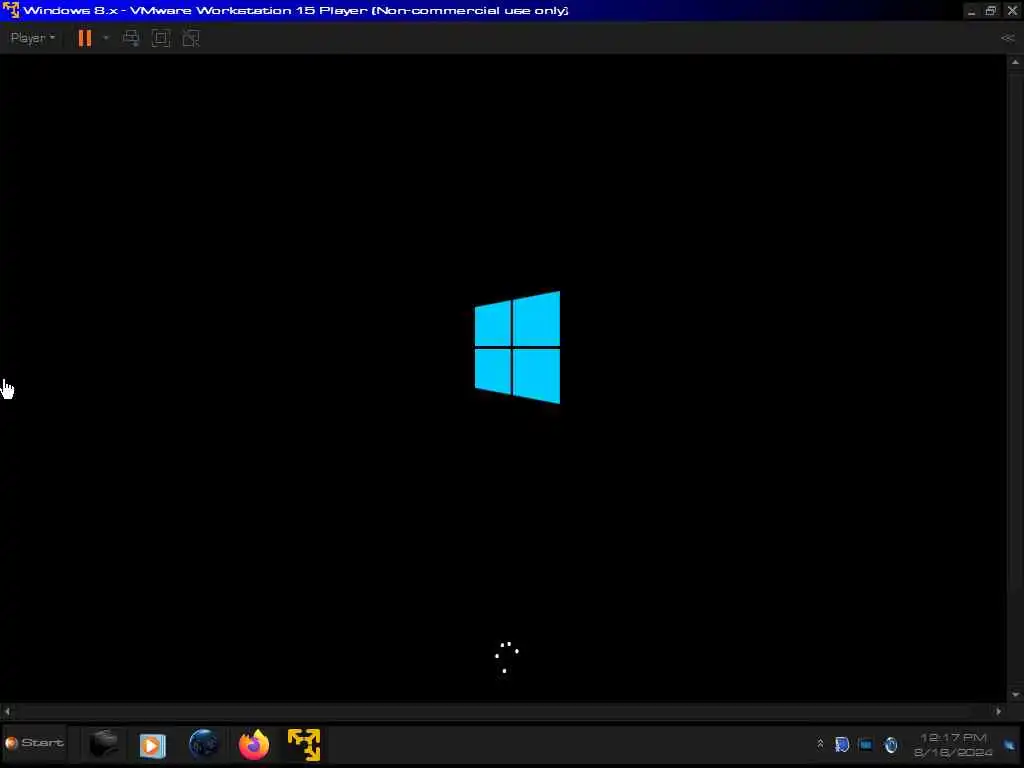
Task: Open the taskbar clock and date
Action: [953, 745]
